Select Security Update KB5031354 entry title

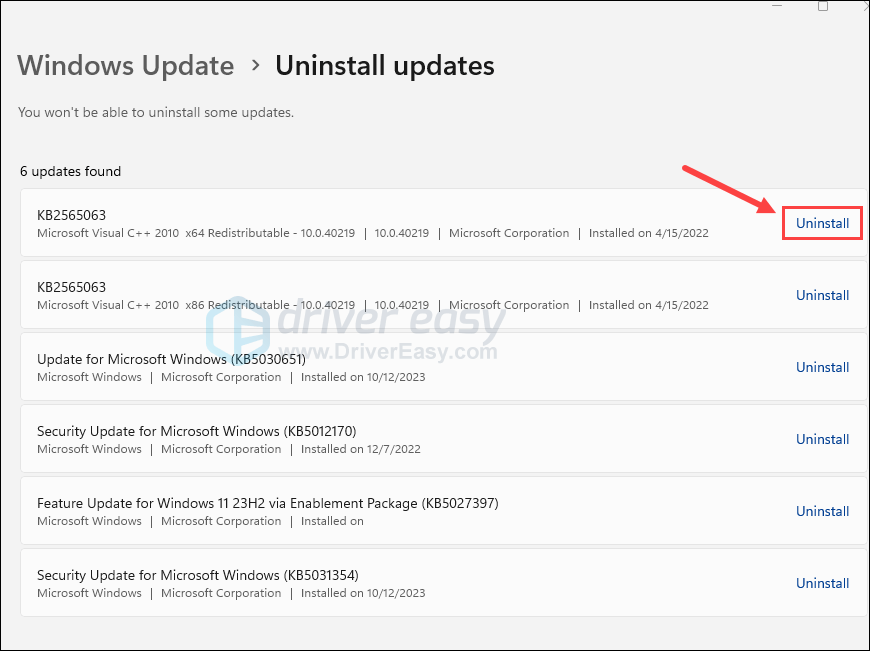coord(197,575)
